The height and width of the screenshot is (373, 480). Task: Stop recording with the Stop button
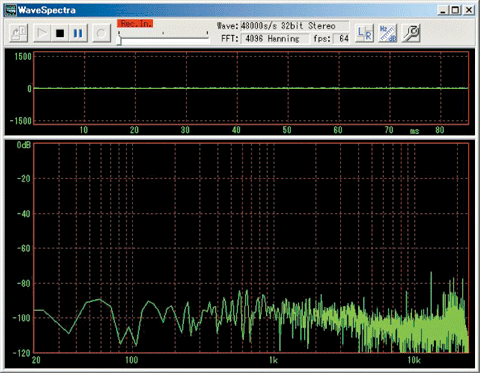[x=60, y=33]
